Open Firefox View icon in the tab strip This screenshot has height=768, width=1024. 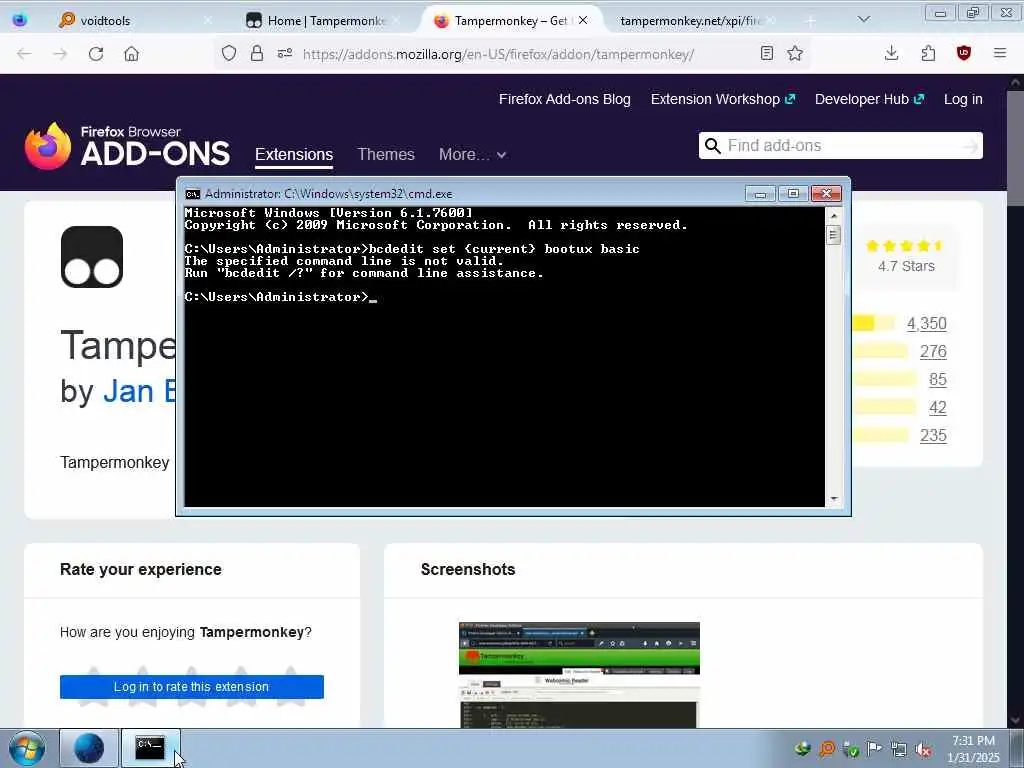20,20
